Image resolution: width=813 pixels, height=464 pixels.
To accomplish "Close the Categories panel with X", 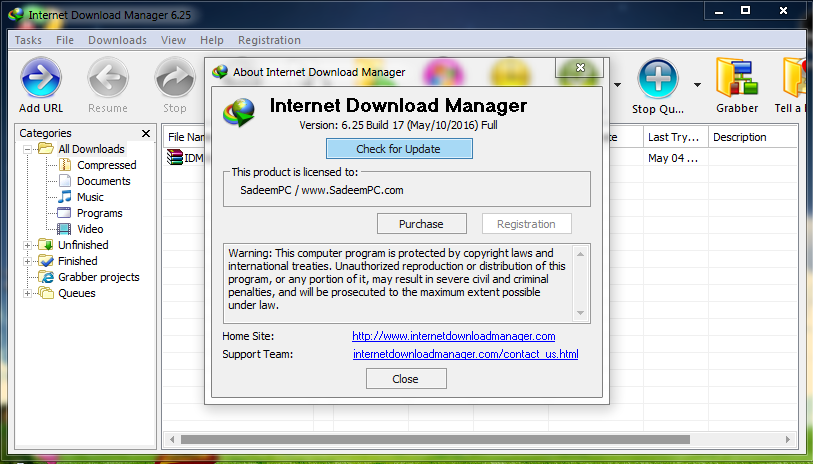I will 146,134.
